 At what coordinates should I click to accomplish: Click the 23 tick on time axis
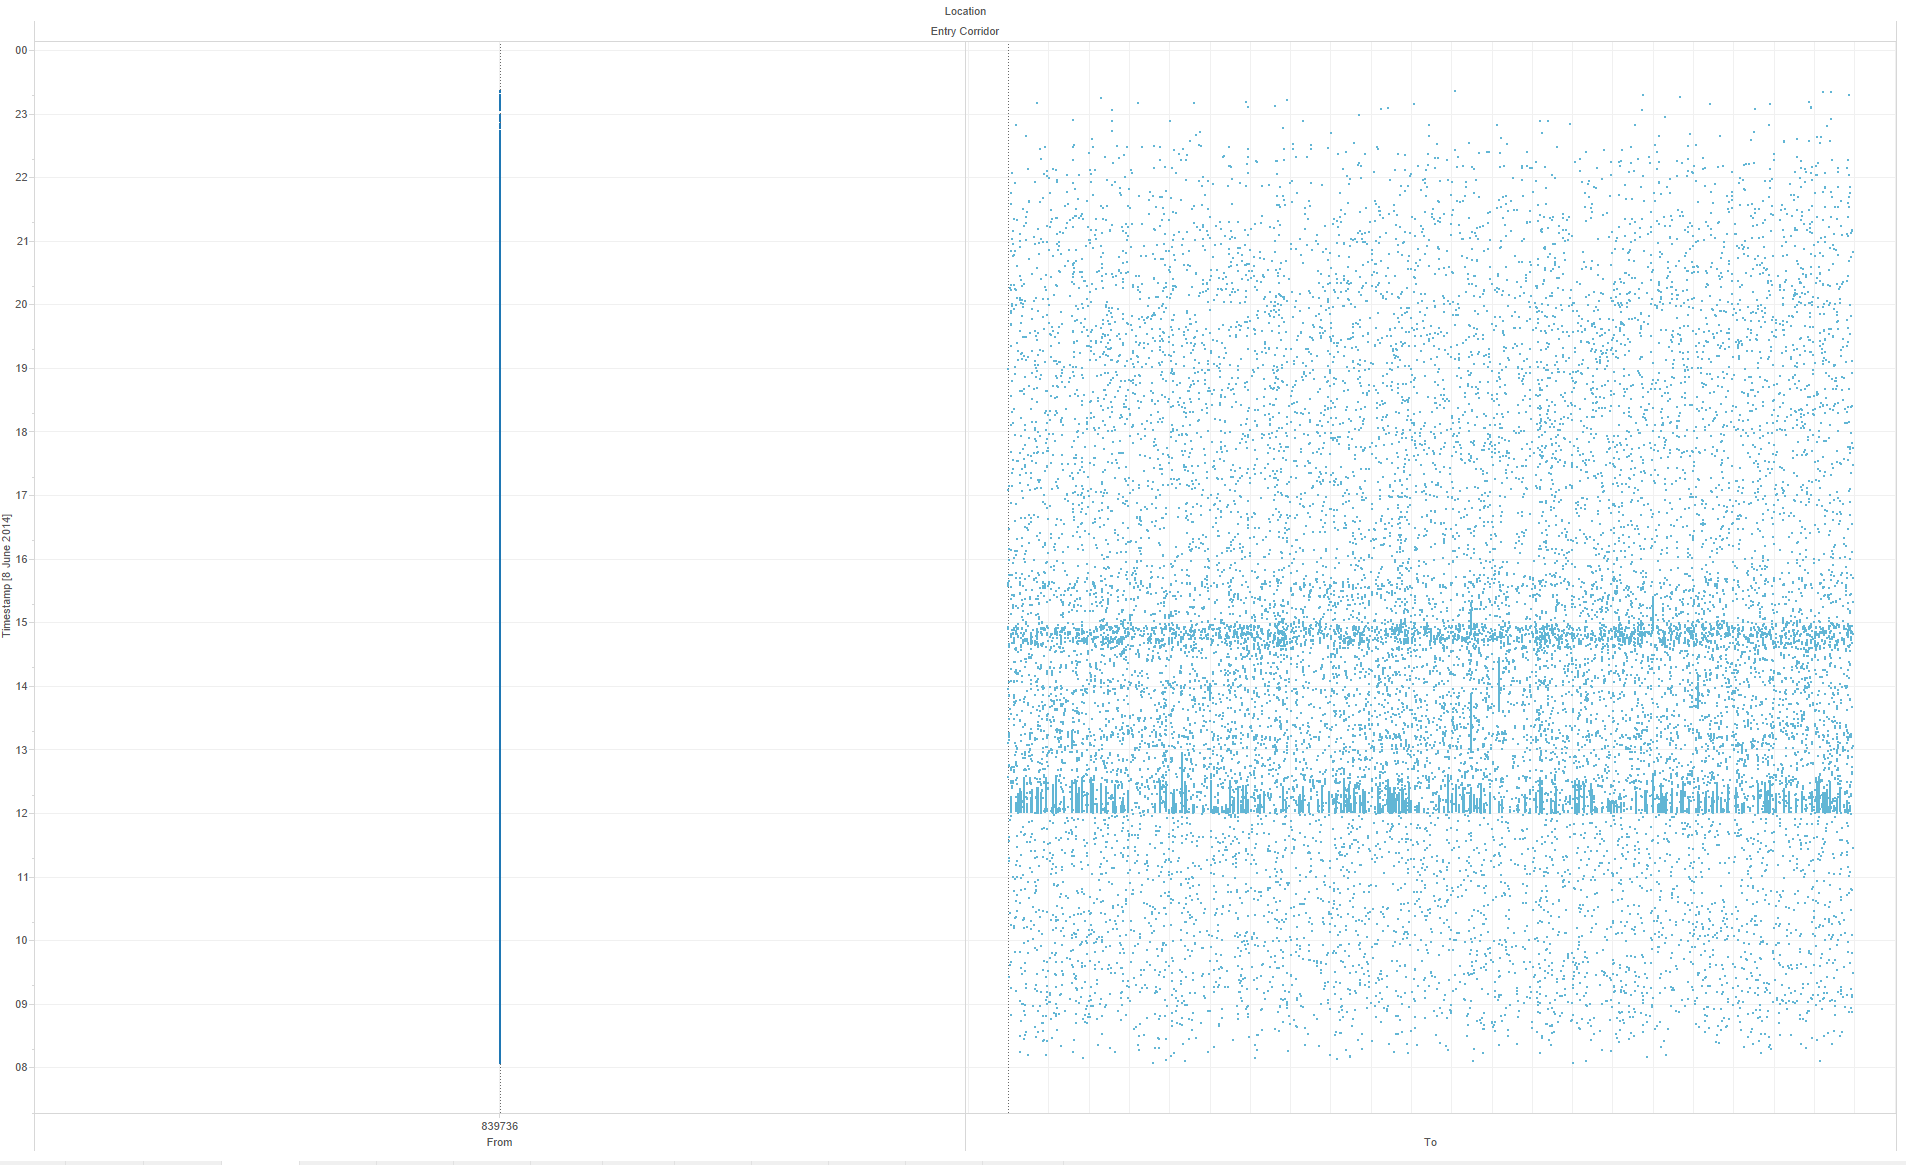click(21, 114)
